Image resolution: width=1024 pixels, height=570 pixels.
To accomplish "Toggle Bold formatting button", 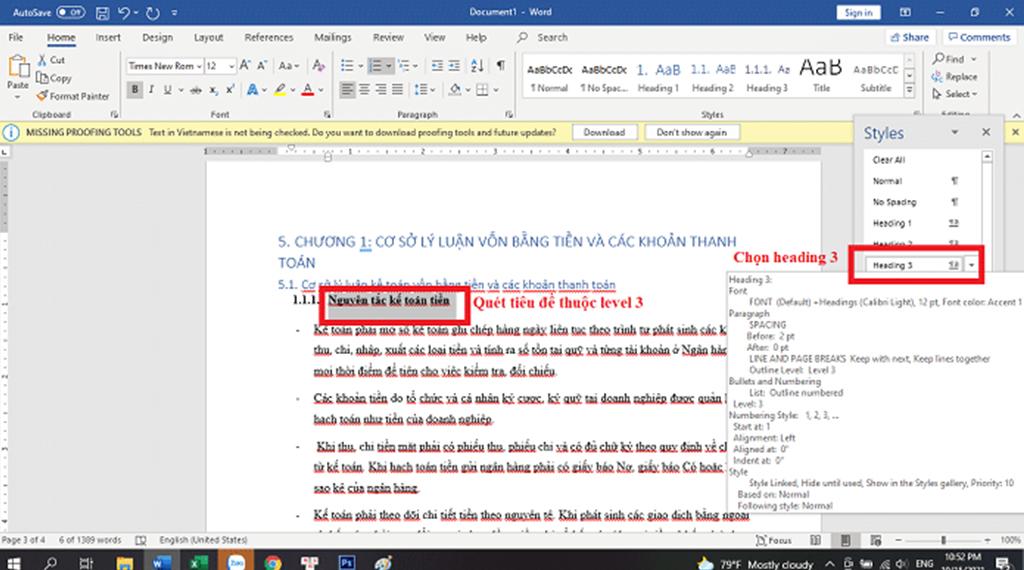I will tap(135, 90).
